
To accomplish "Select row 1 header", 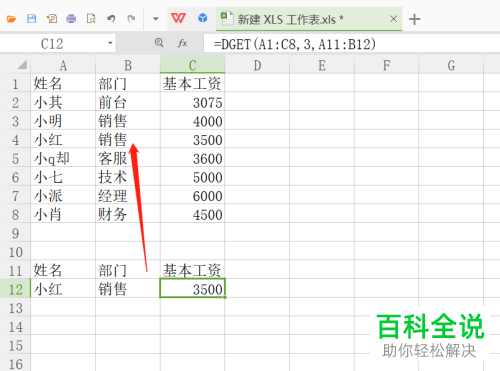I will [15, 84].
